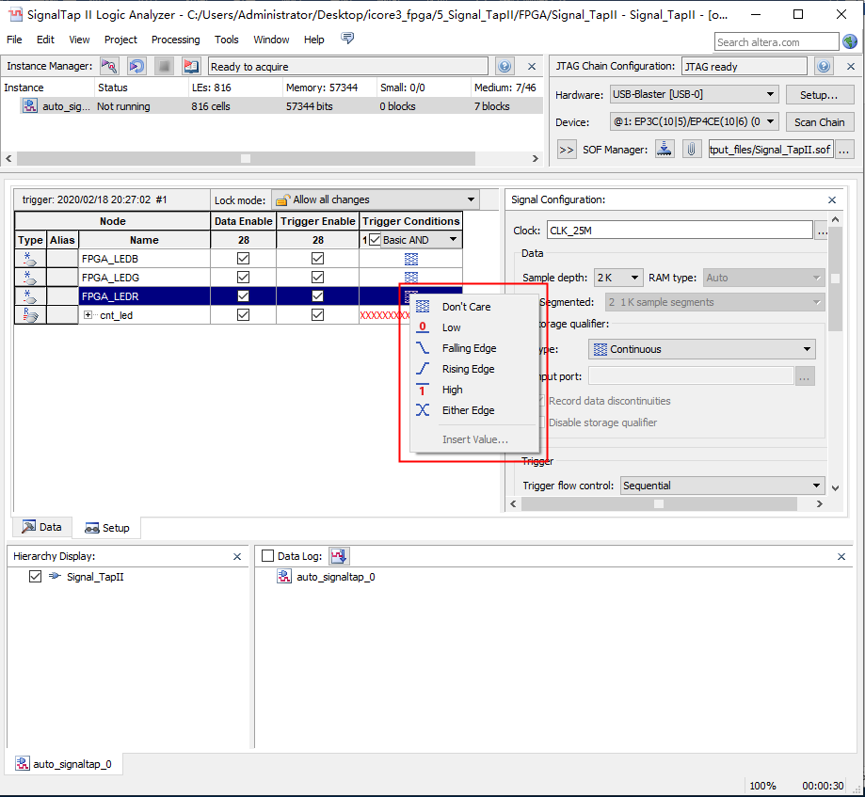Click the Scan Chain button

point(819,122)
